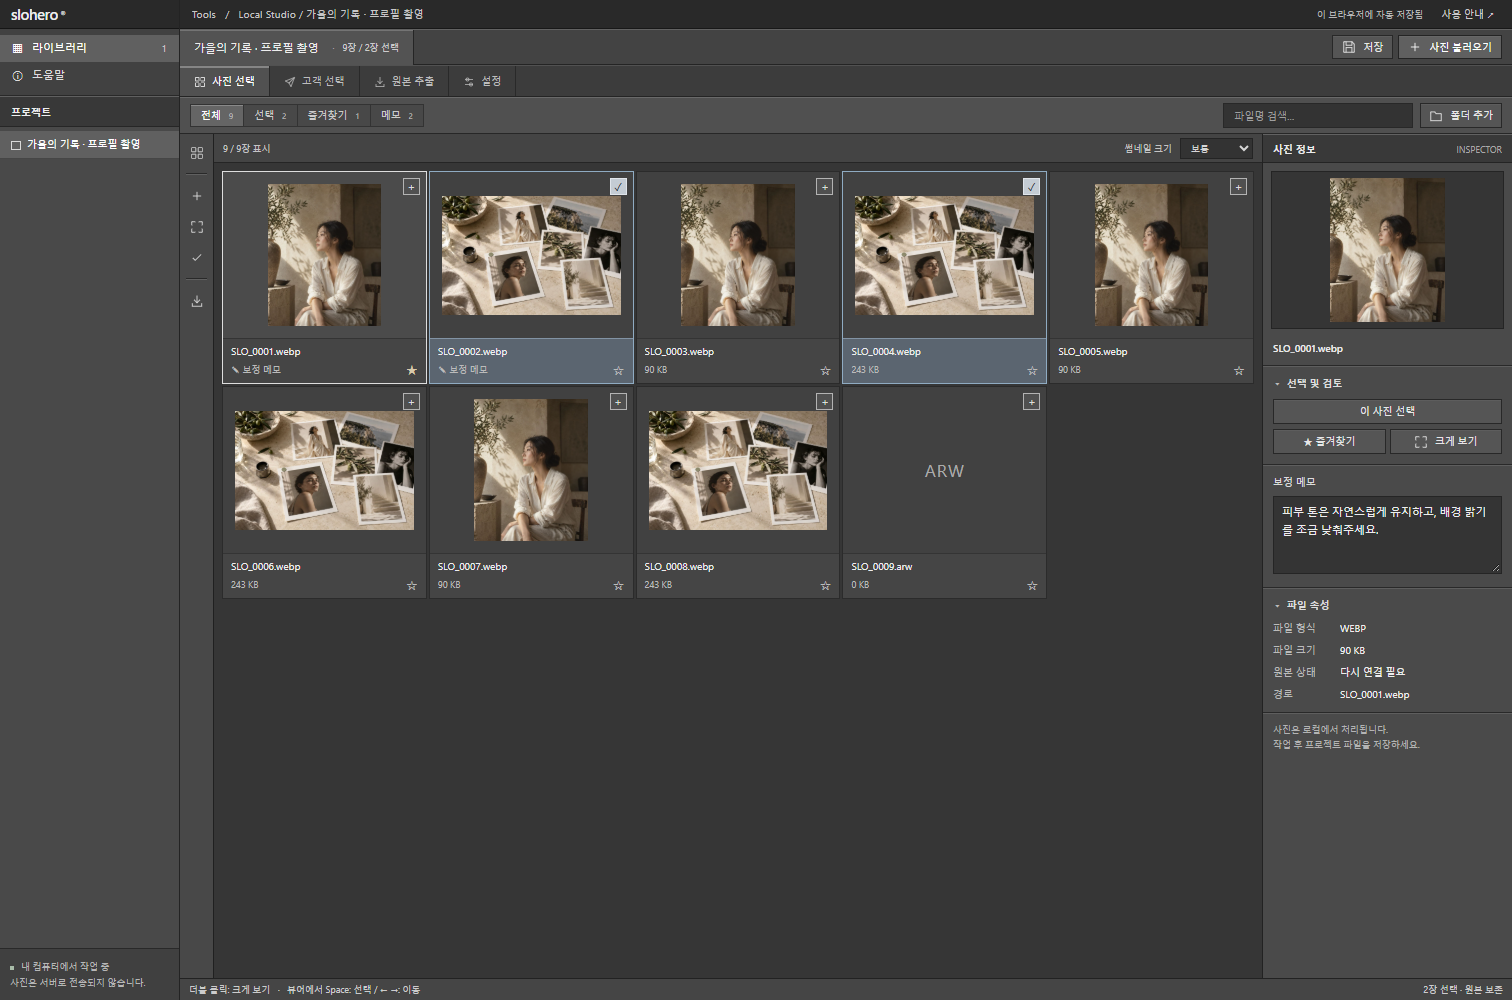Click the fullscreen frame icon in left toolstrip

tap(197, 227)
